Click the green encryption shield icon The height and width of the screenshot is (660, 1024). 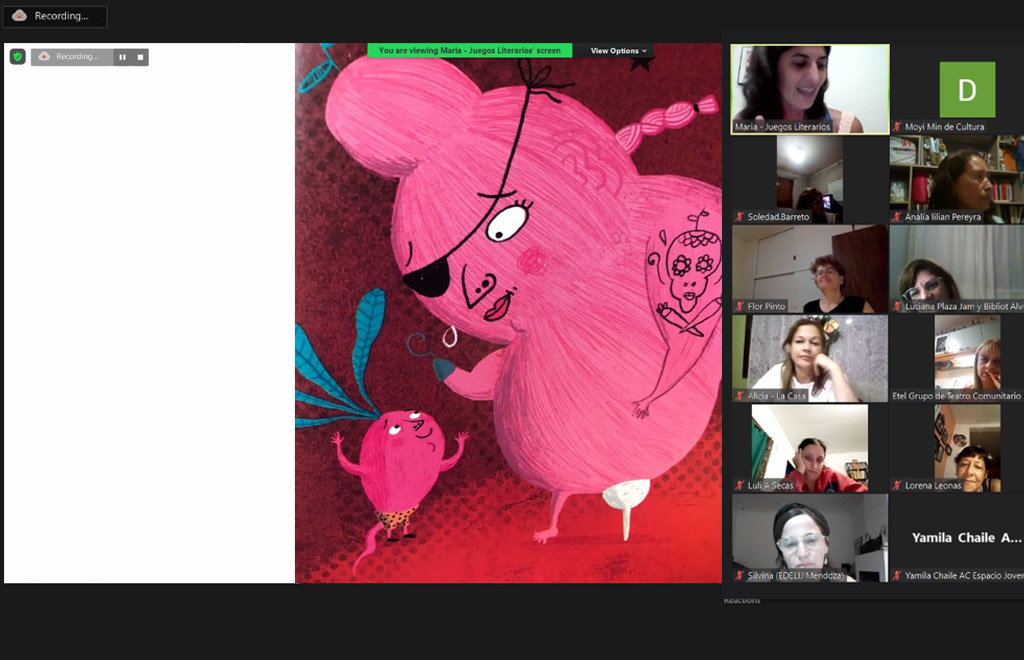[18, 57]
